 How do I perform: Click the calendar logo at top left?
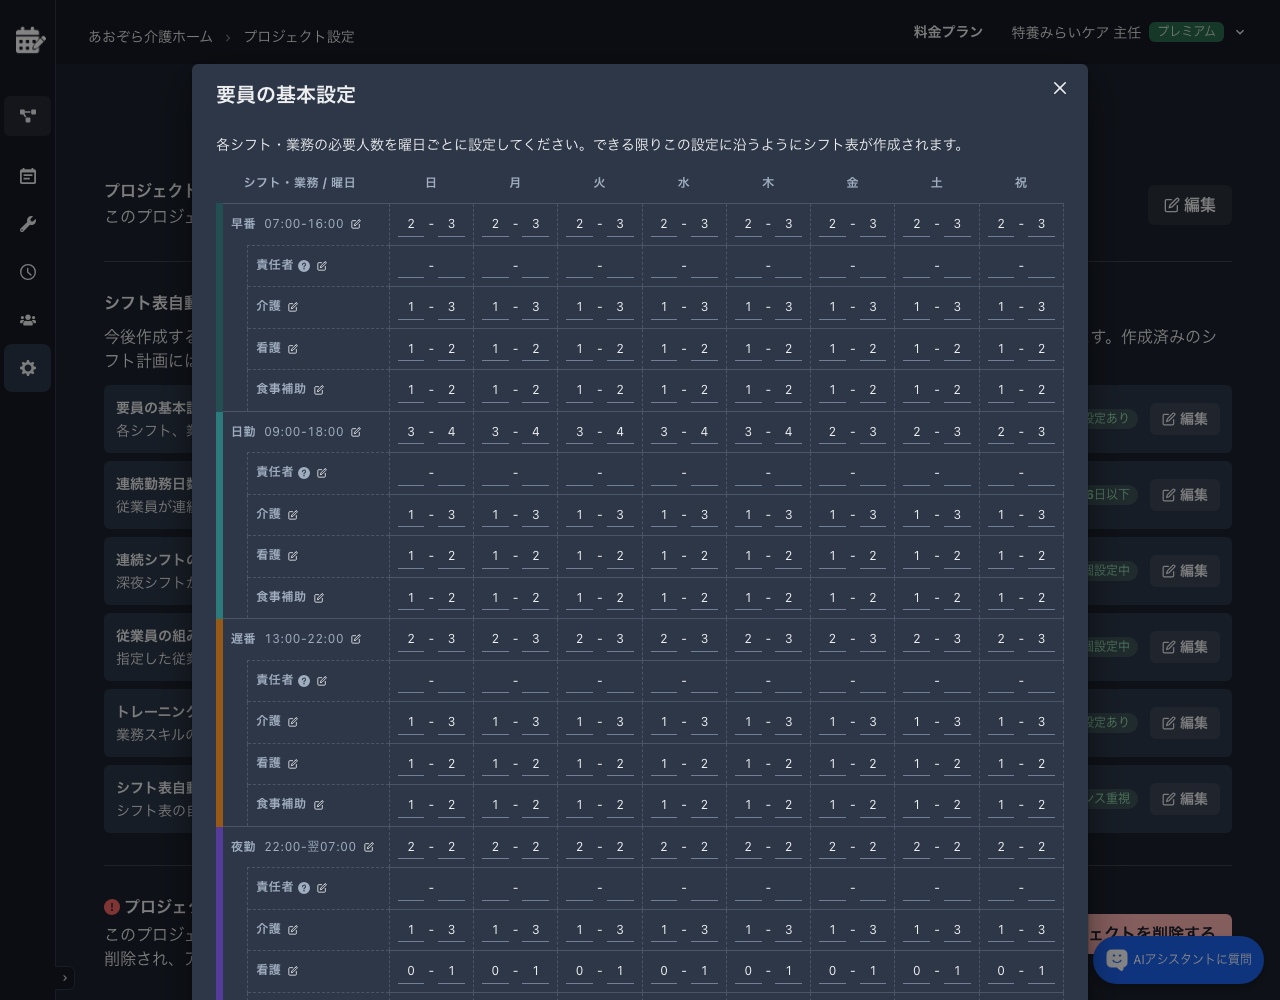[29, 40]
